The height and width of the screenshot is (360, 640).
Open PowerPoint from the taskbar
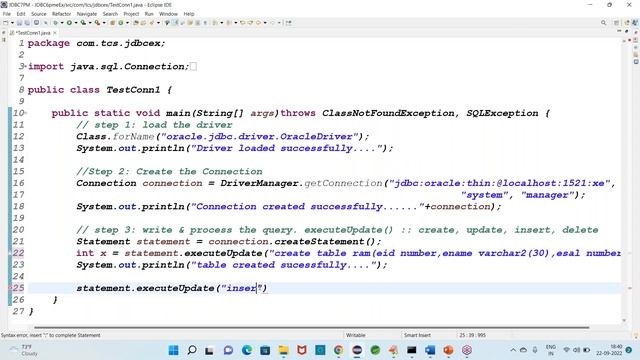(x=448, y=350)
